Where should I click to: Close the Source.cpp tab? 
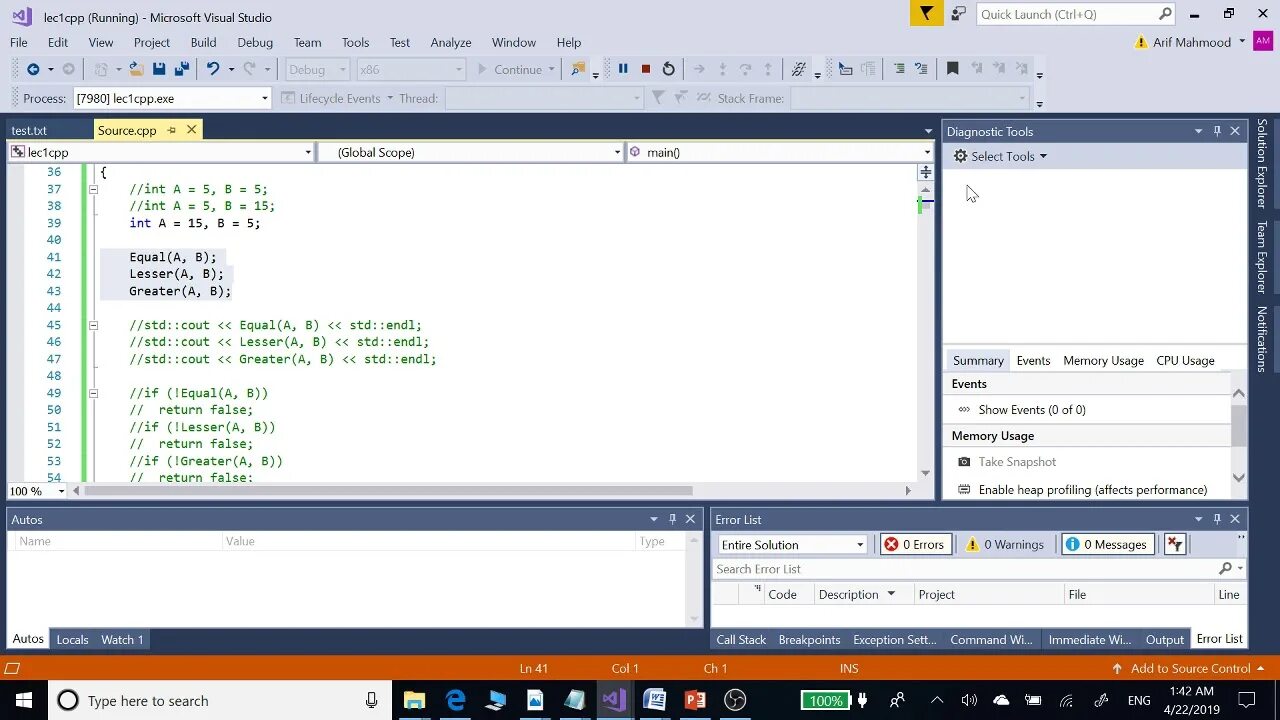click(191, 129)
